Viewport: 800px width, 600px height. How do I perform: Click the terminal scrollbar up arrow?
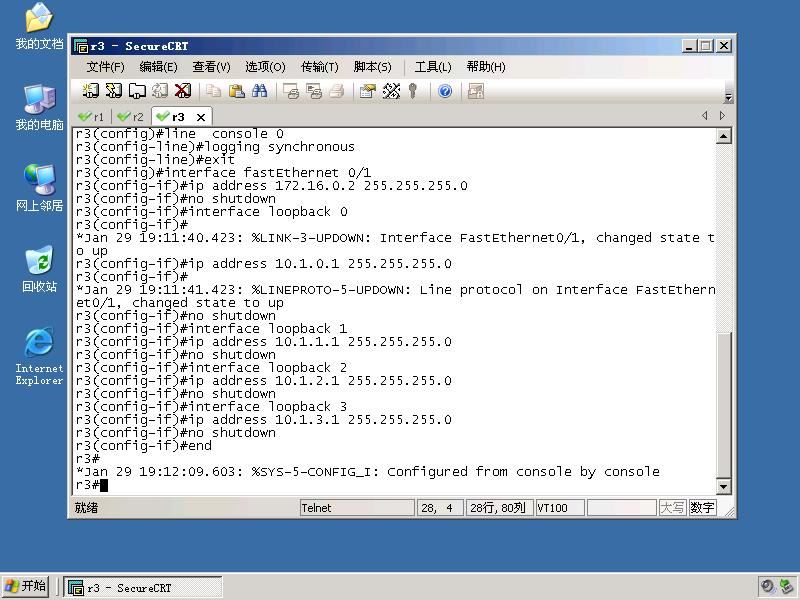pos(723,136)
